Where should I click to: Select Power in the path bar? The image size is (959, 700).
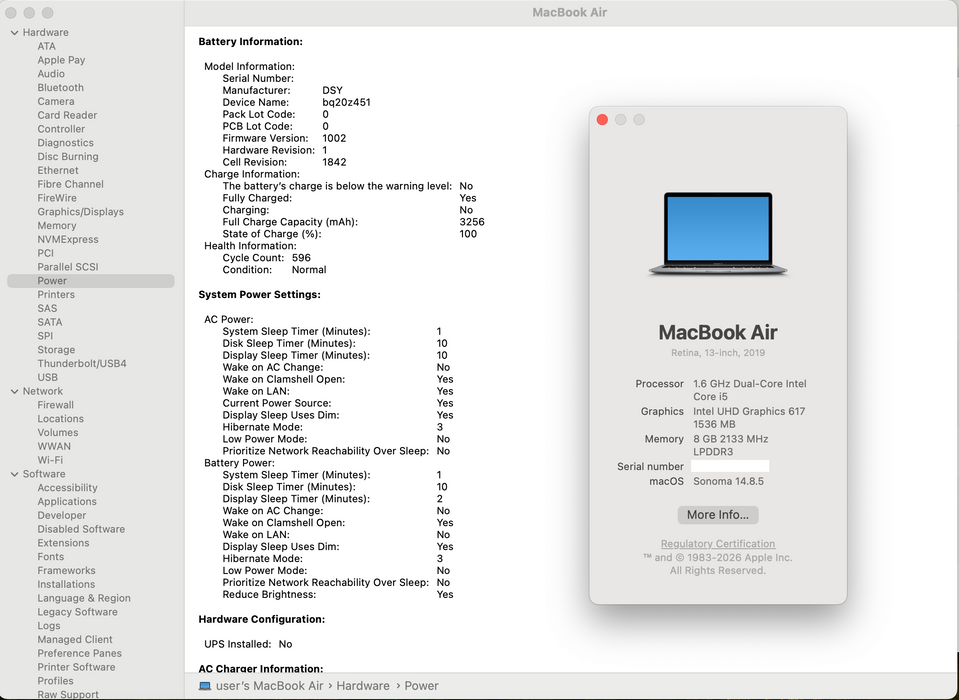tap(421, 686)
